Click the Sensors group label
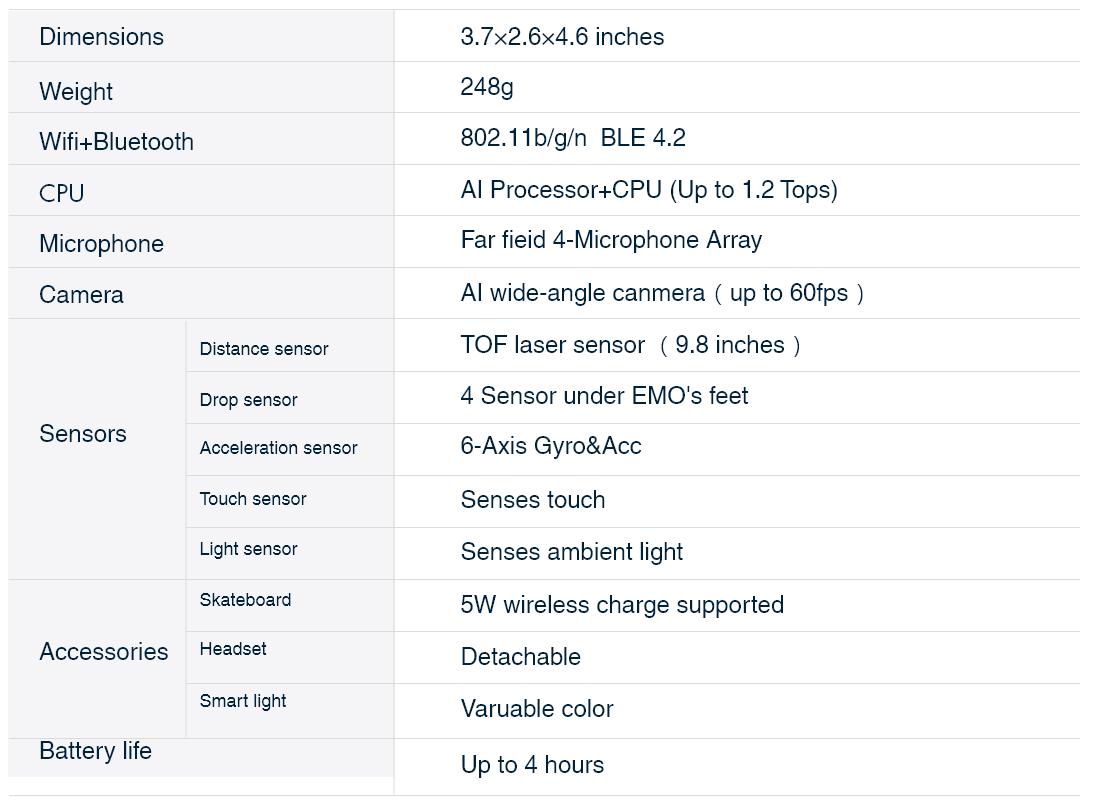This screenshot has width=1095, height=806. click(x=83, y=434)
